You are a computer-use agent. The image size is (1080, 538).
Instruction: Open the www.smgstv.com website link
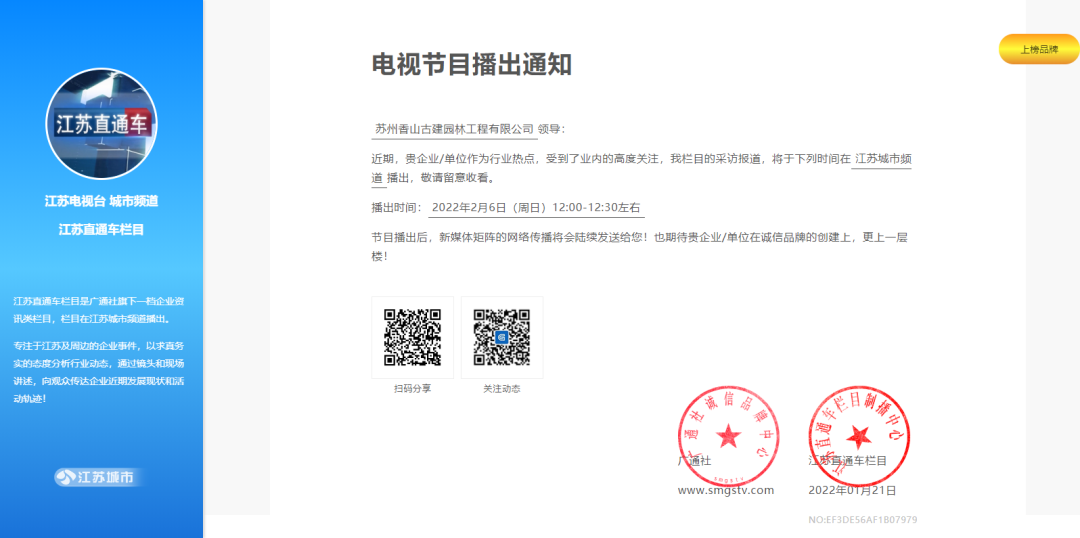pyautogui.click(x=726, y=490)
